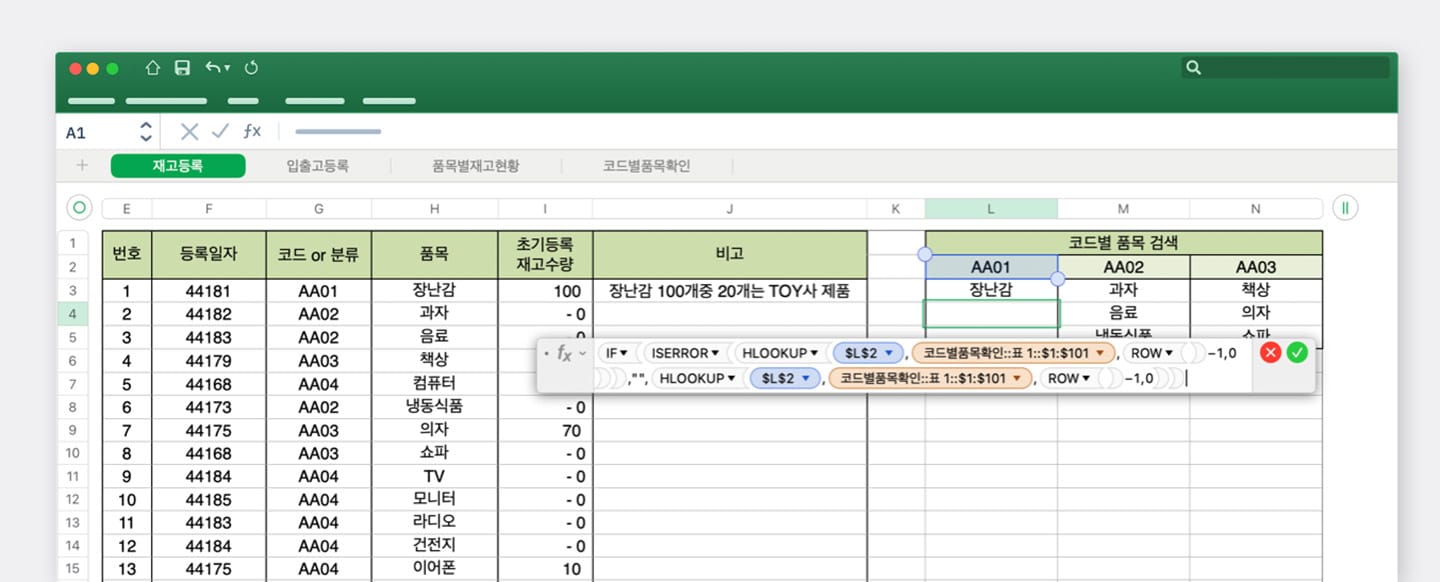The width and height of the screenshot is (1440, 582).
Task: Open the Undo history dropdown arrow
Action: pyautogui.click(x=227, y=68)
